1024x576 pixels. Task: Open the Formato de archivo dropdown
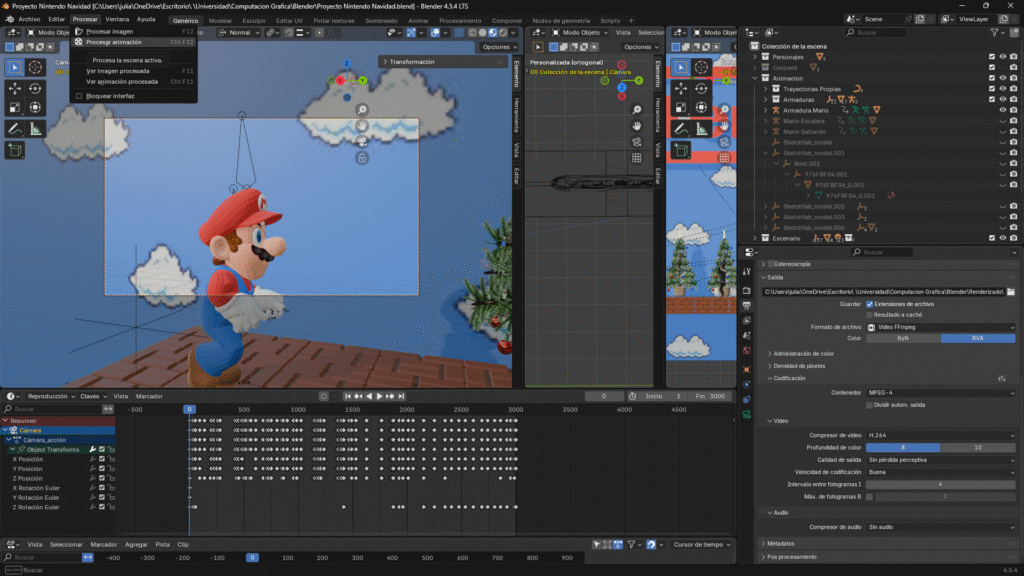point(940,327)
